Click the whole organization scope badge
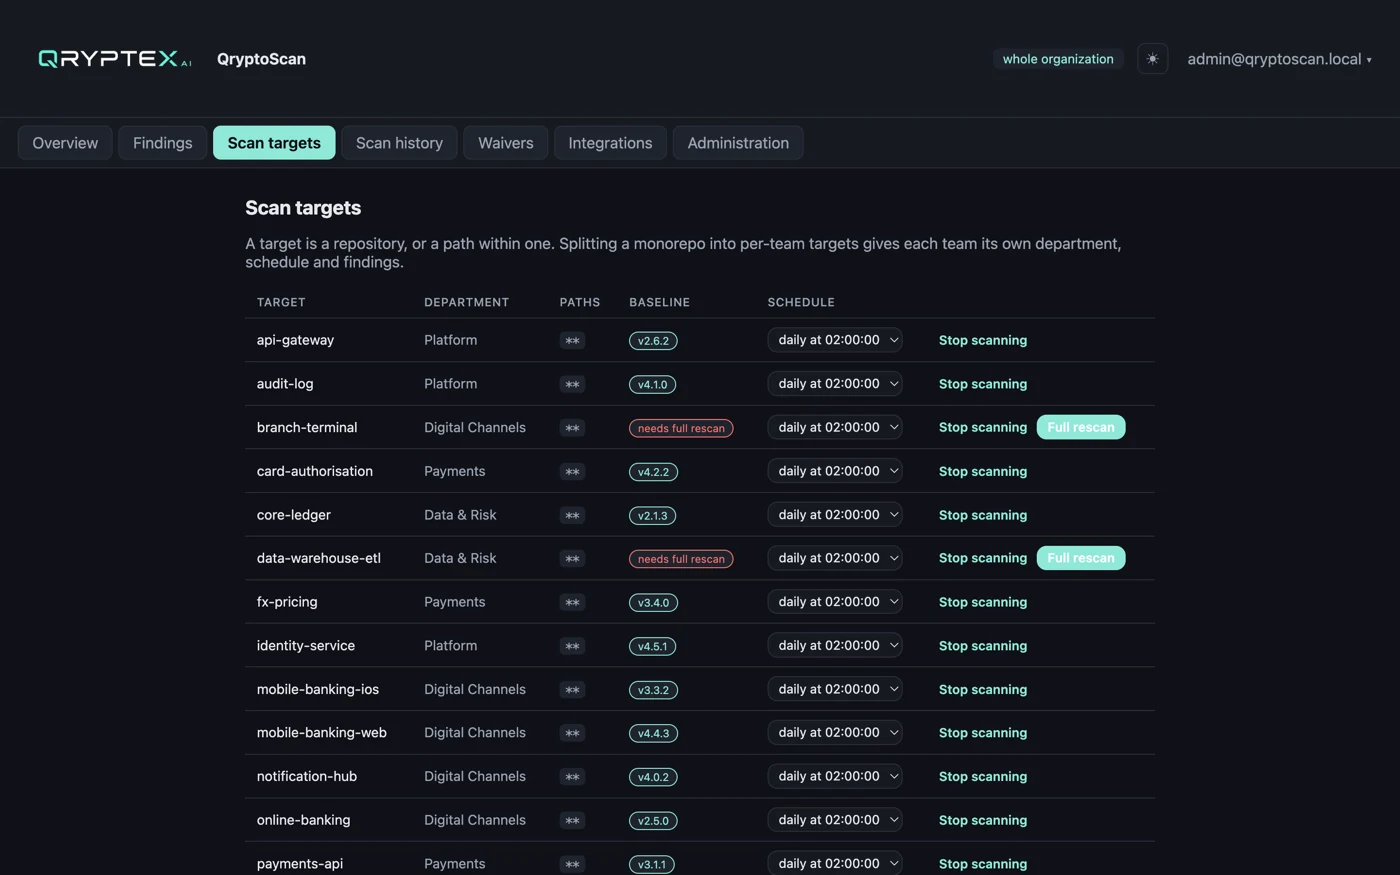 (x=1058, y=59)
